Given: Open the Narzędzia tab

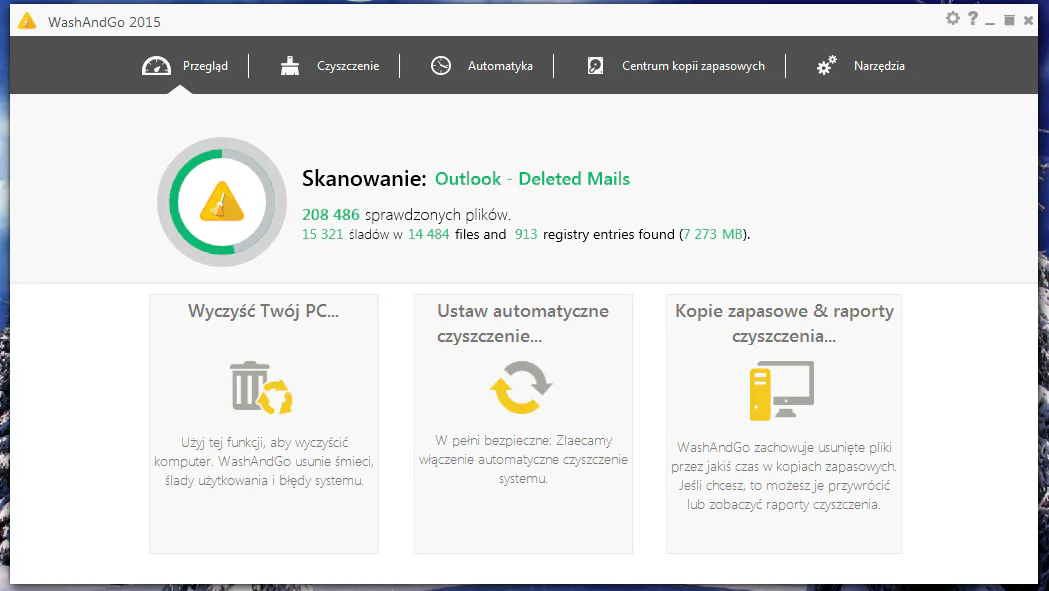Looking at the screenshot, I should point(860,66).
